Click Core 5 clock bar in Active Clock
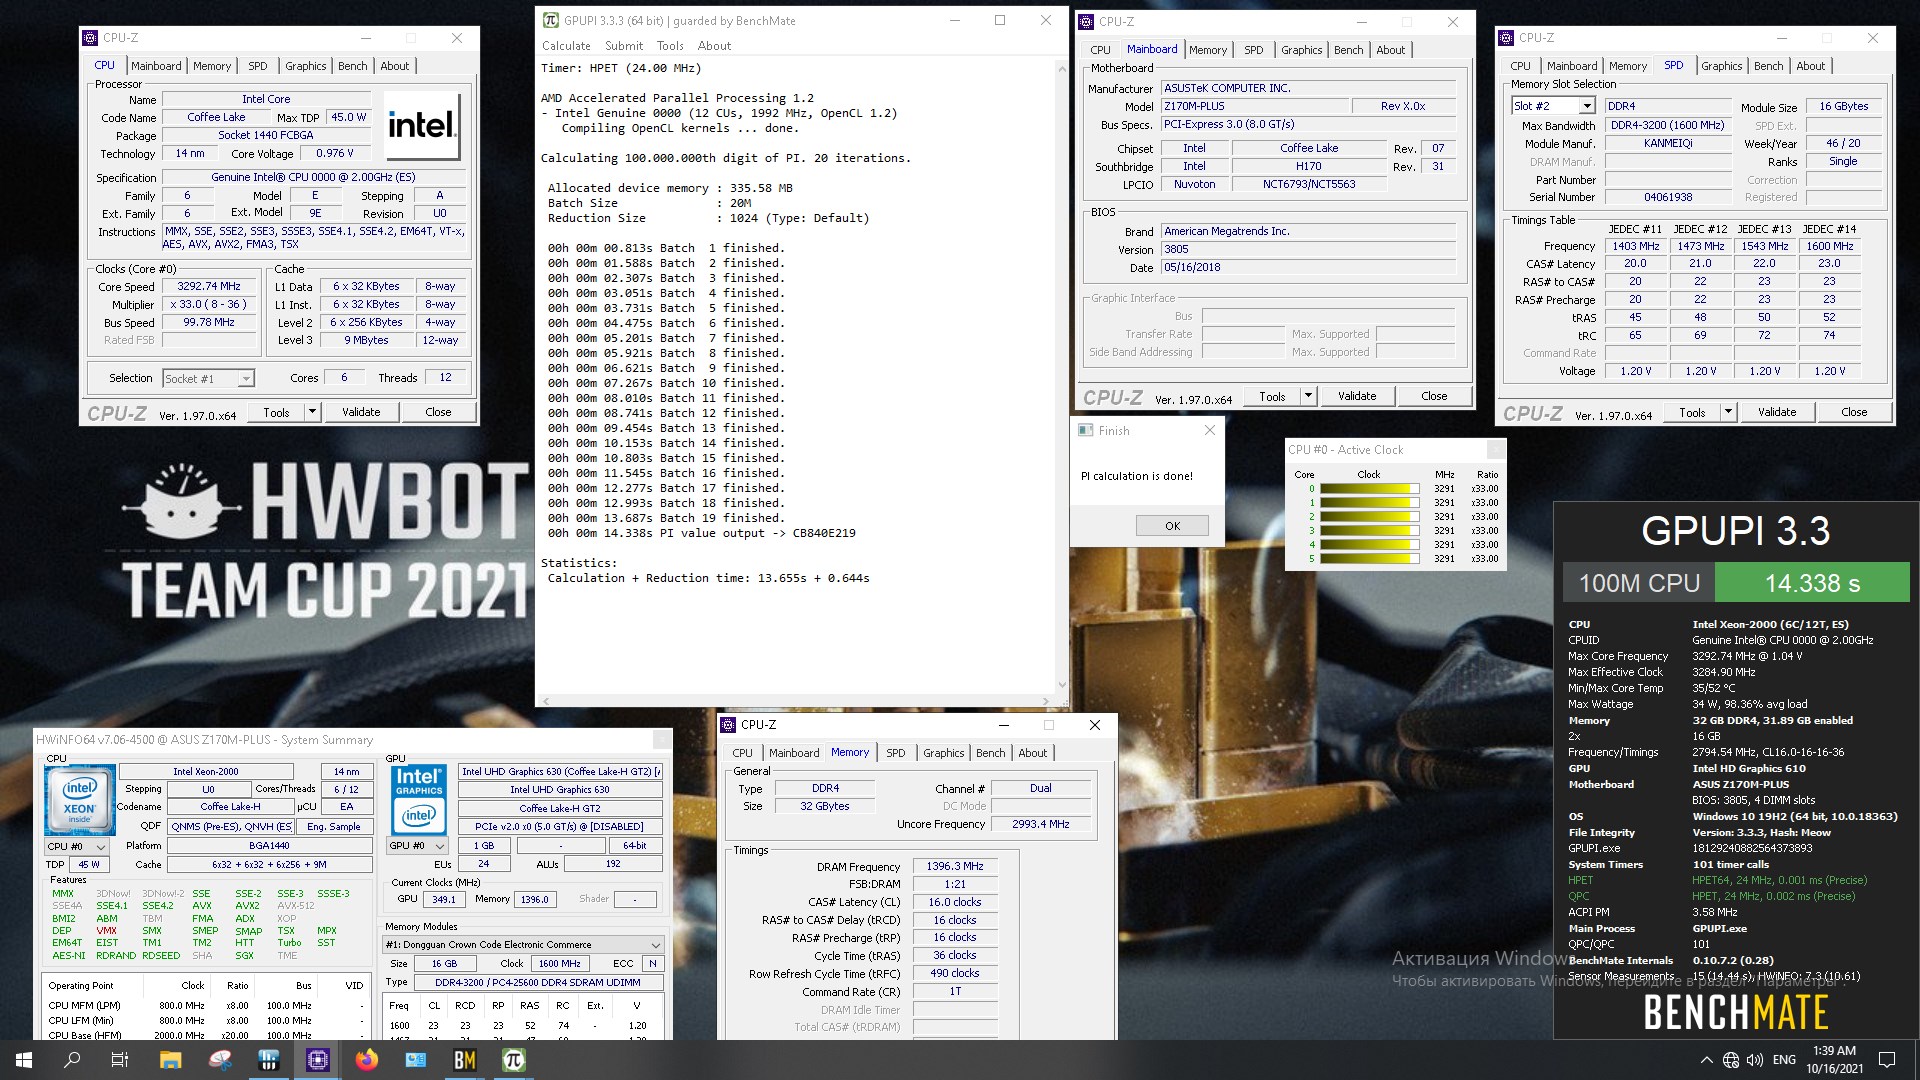This screenshot has height=1080, width=1920. pyautogui.click(x=1369, y=559)
